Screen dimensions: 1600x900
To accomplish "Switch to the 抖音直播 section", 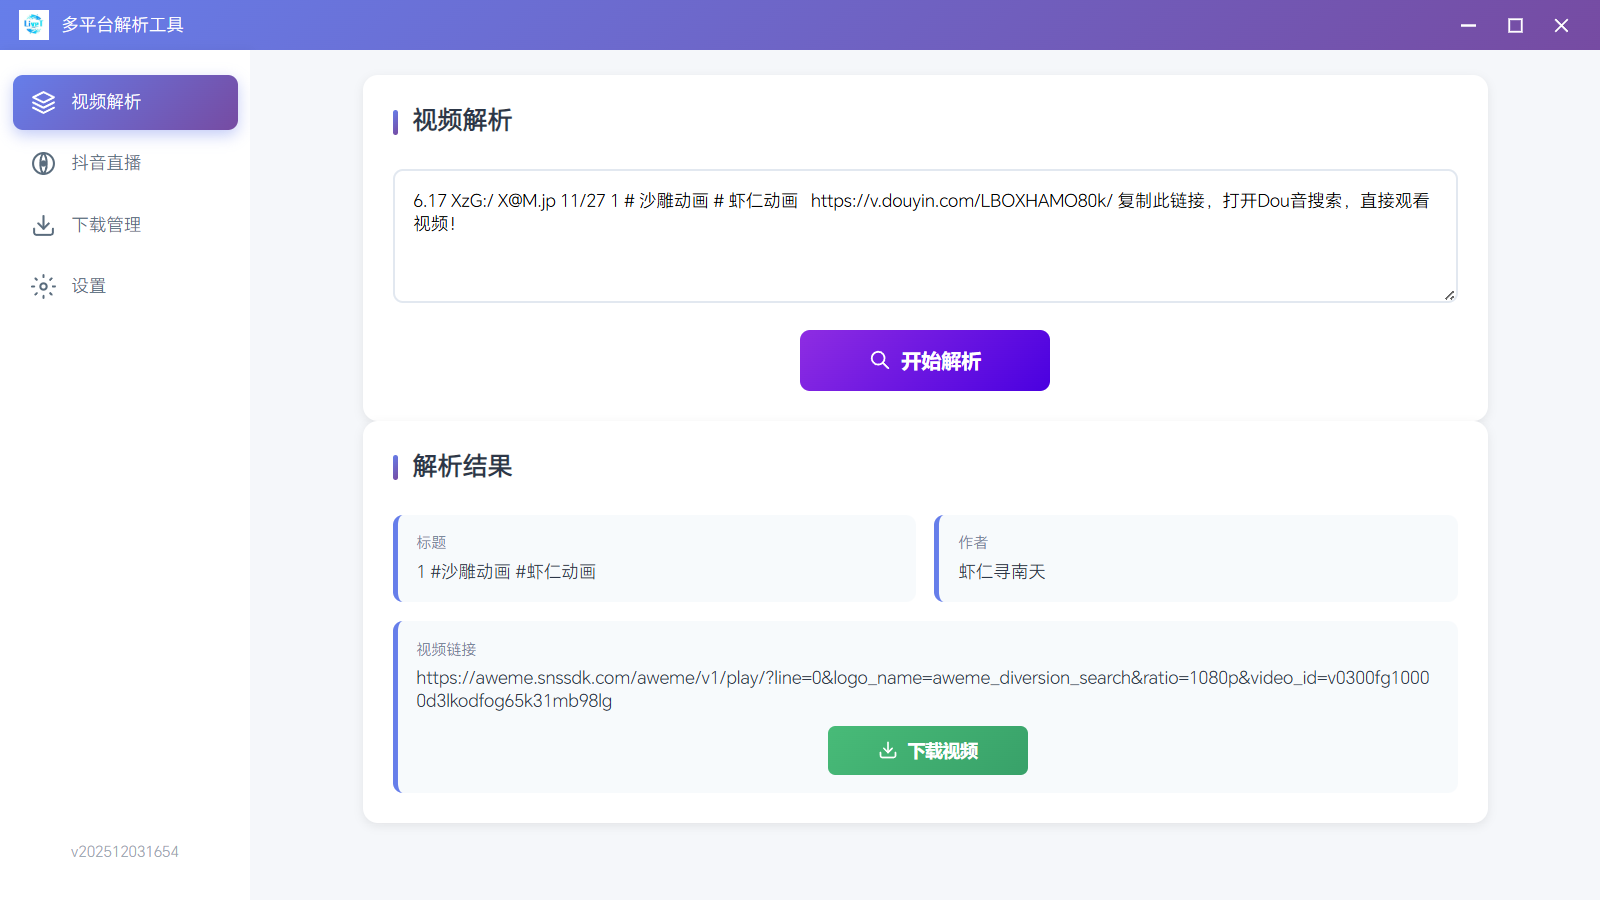I will point(107,163).
